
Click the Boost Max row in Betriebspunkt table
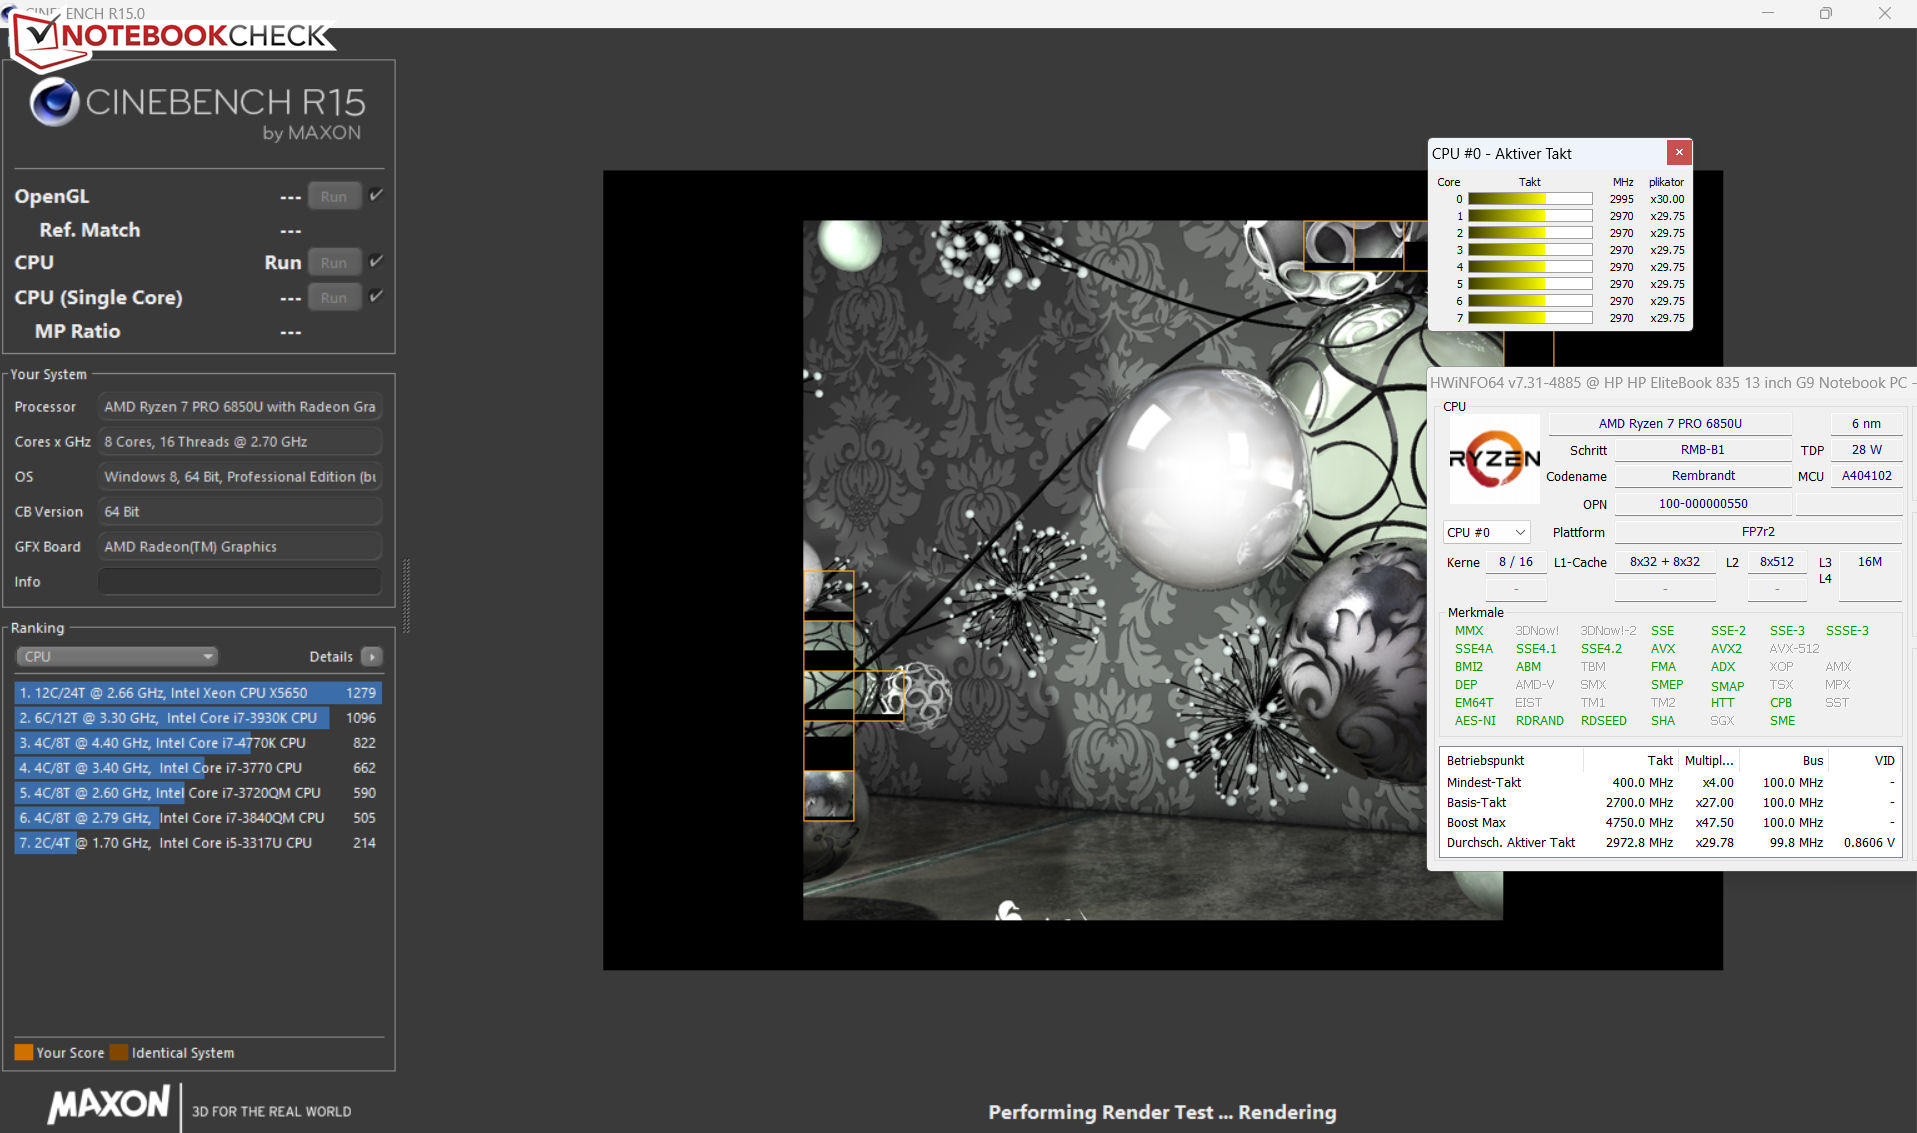coord(1671,822)
